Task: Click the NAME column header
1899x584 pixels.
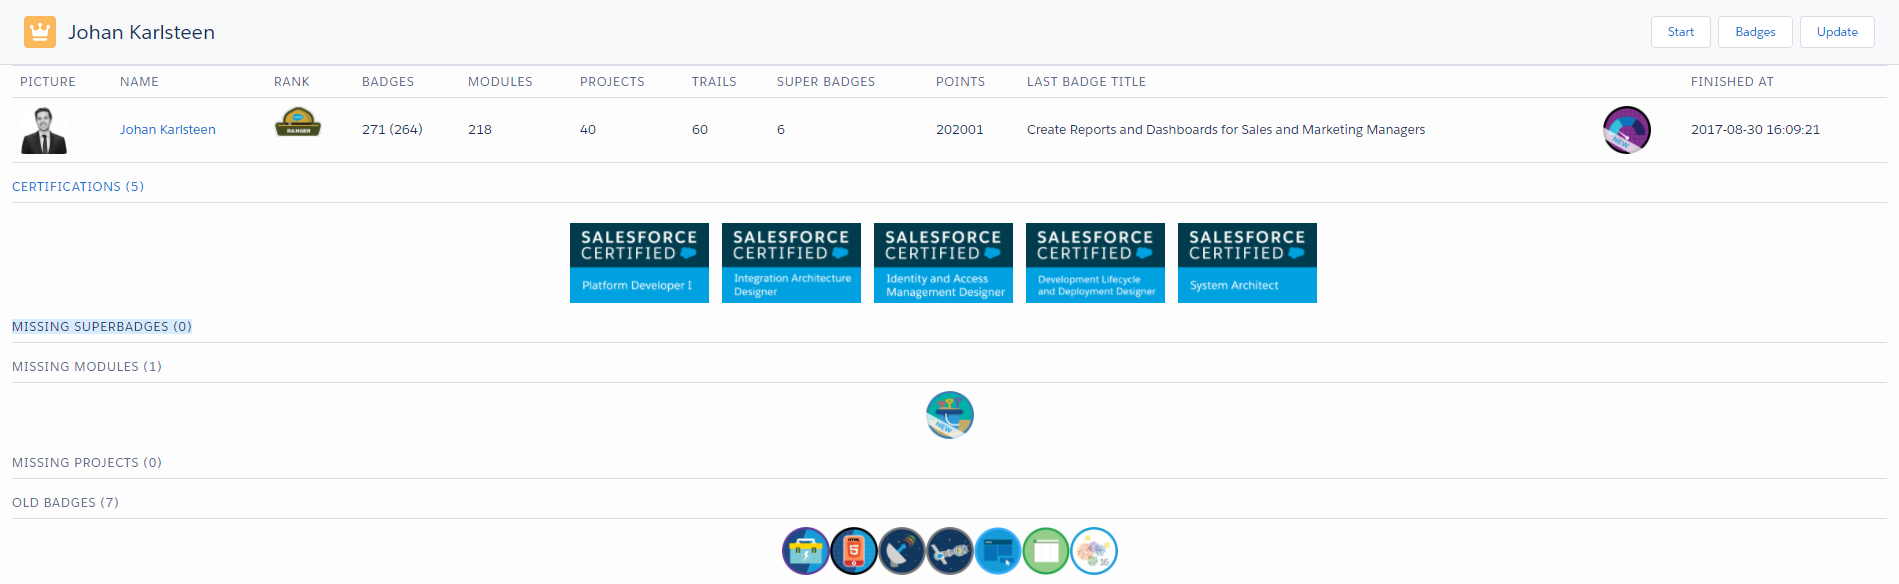Action: click(x=139, y=82)
